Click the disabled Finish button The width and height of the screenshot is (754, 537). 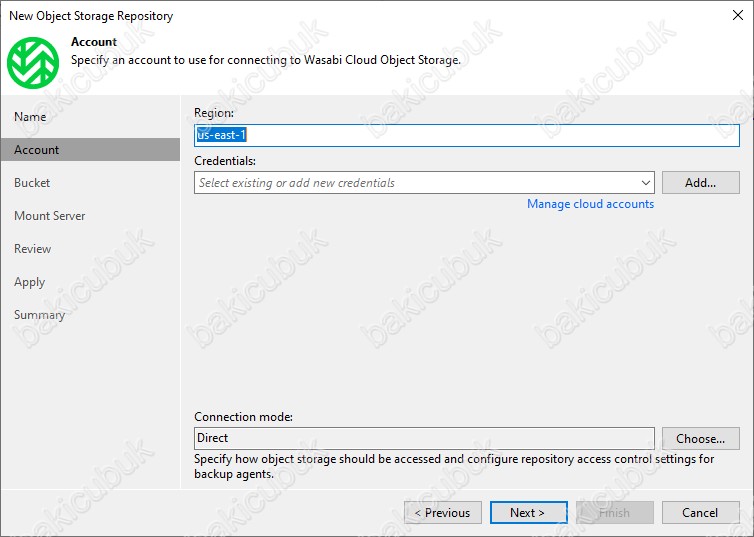click(x=615, y=512)
